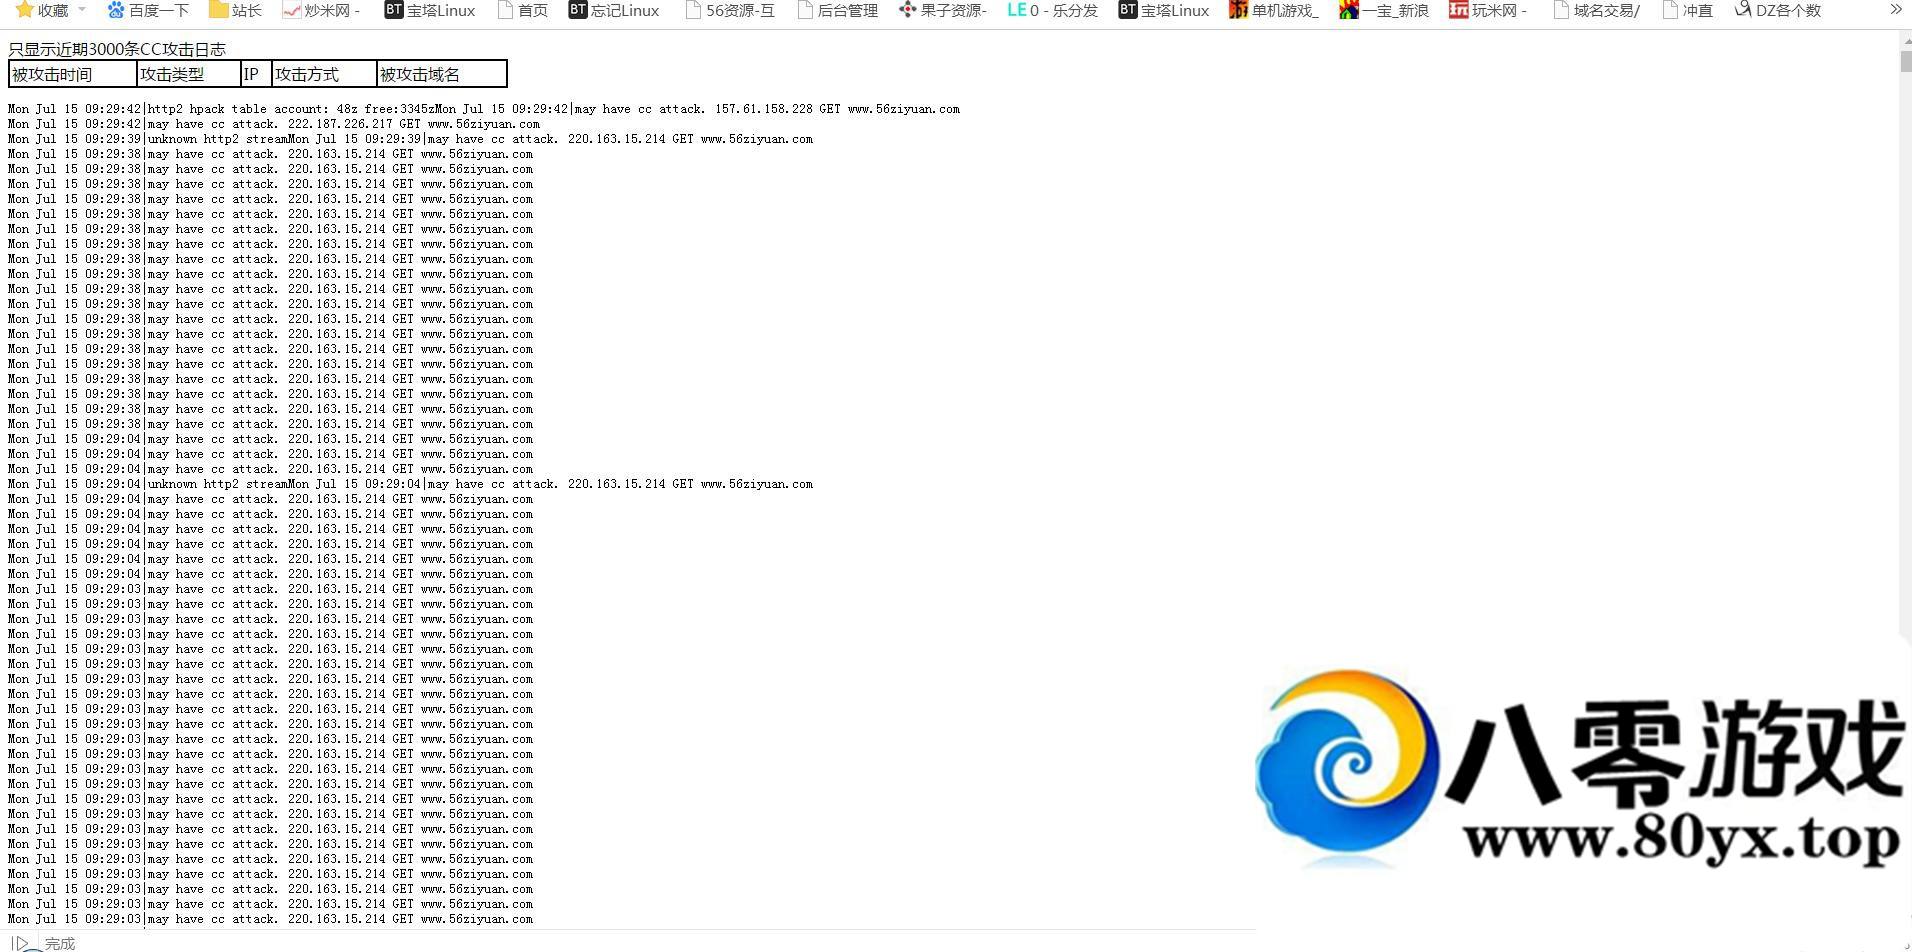Click the 被攻击域名 table header

[441, 74]
